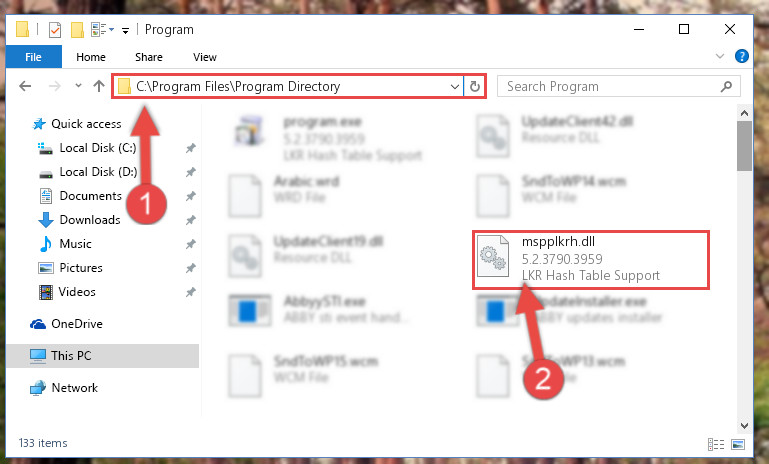Go up one folder level
This screenshot has width=769, height=464.
click(x=99, y=86)
